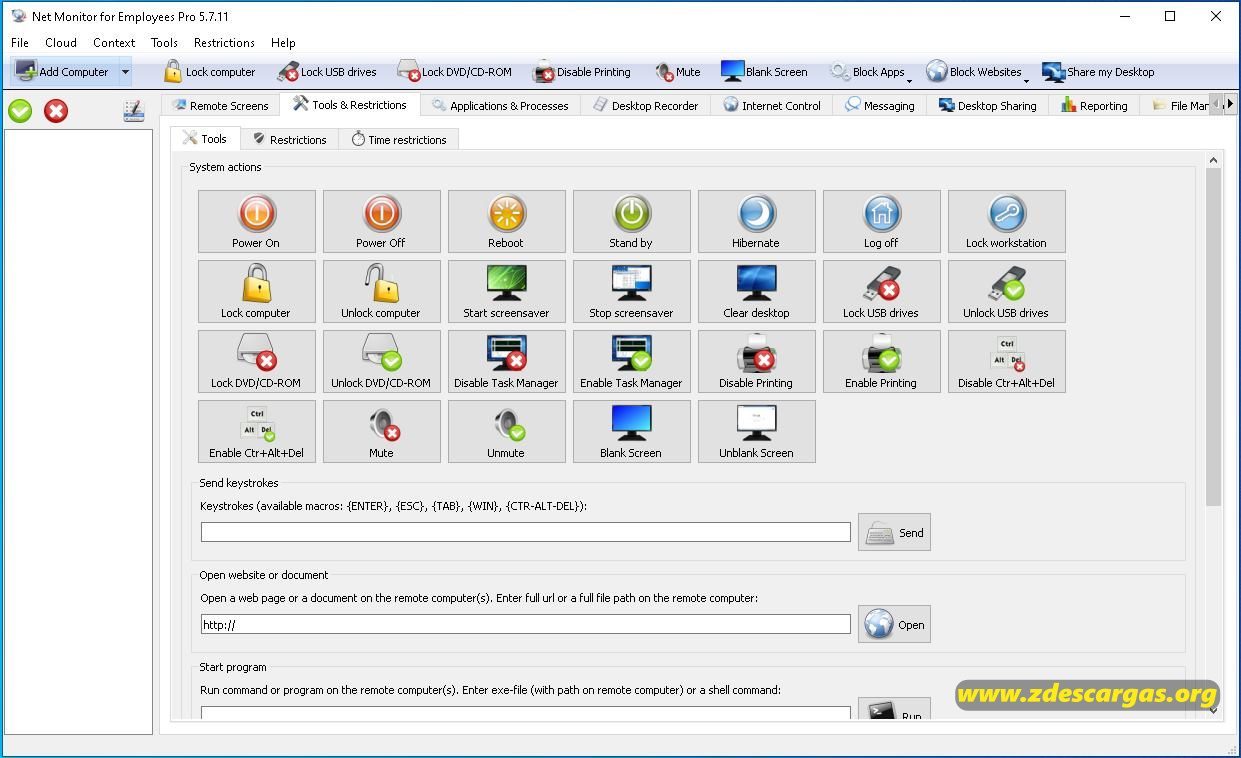Open the Context menu
Image resolution: width=1241 pixels, height=758 pixels.
coord(114,43)
